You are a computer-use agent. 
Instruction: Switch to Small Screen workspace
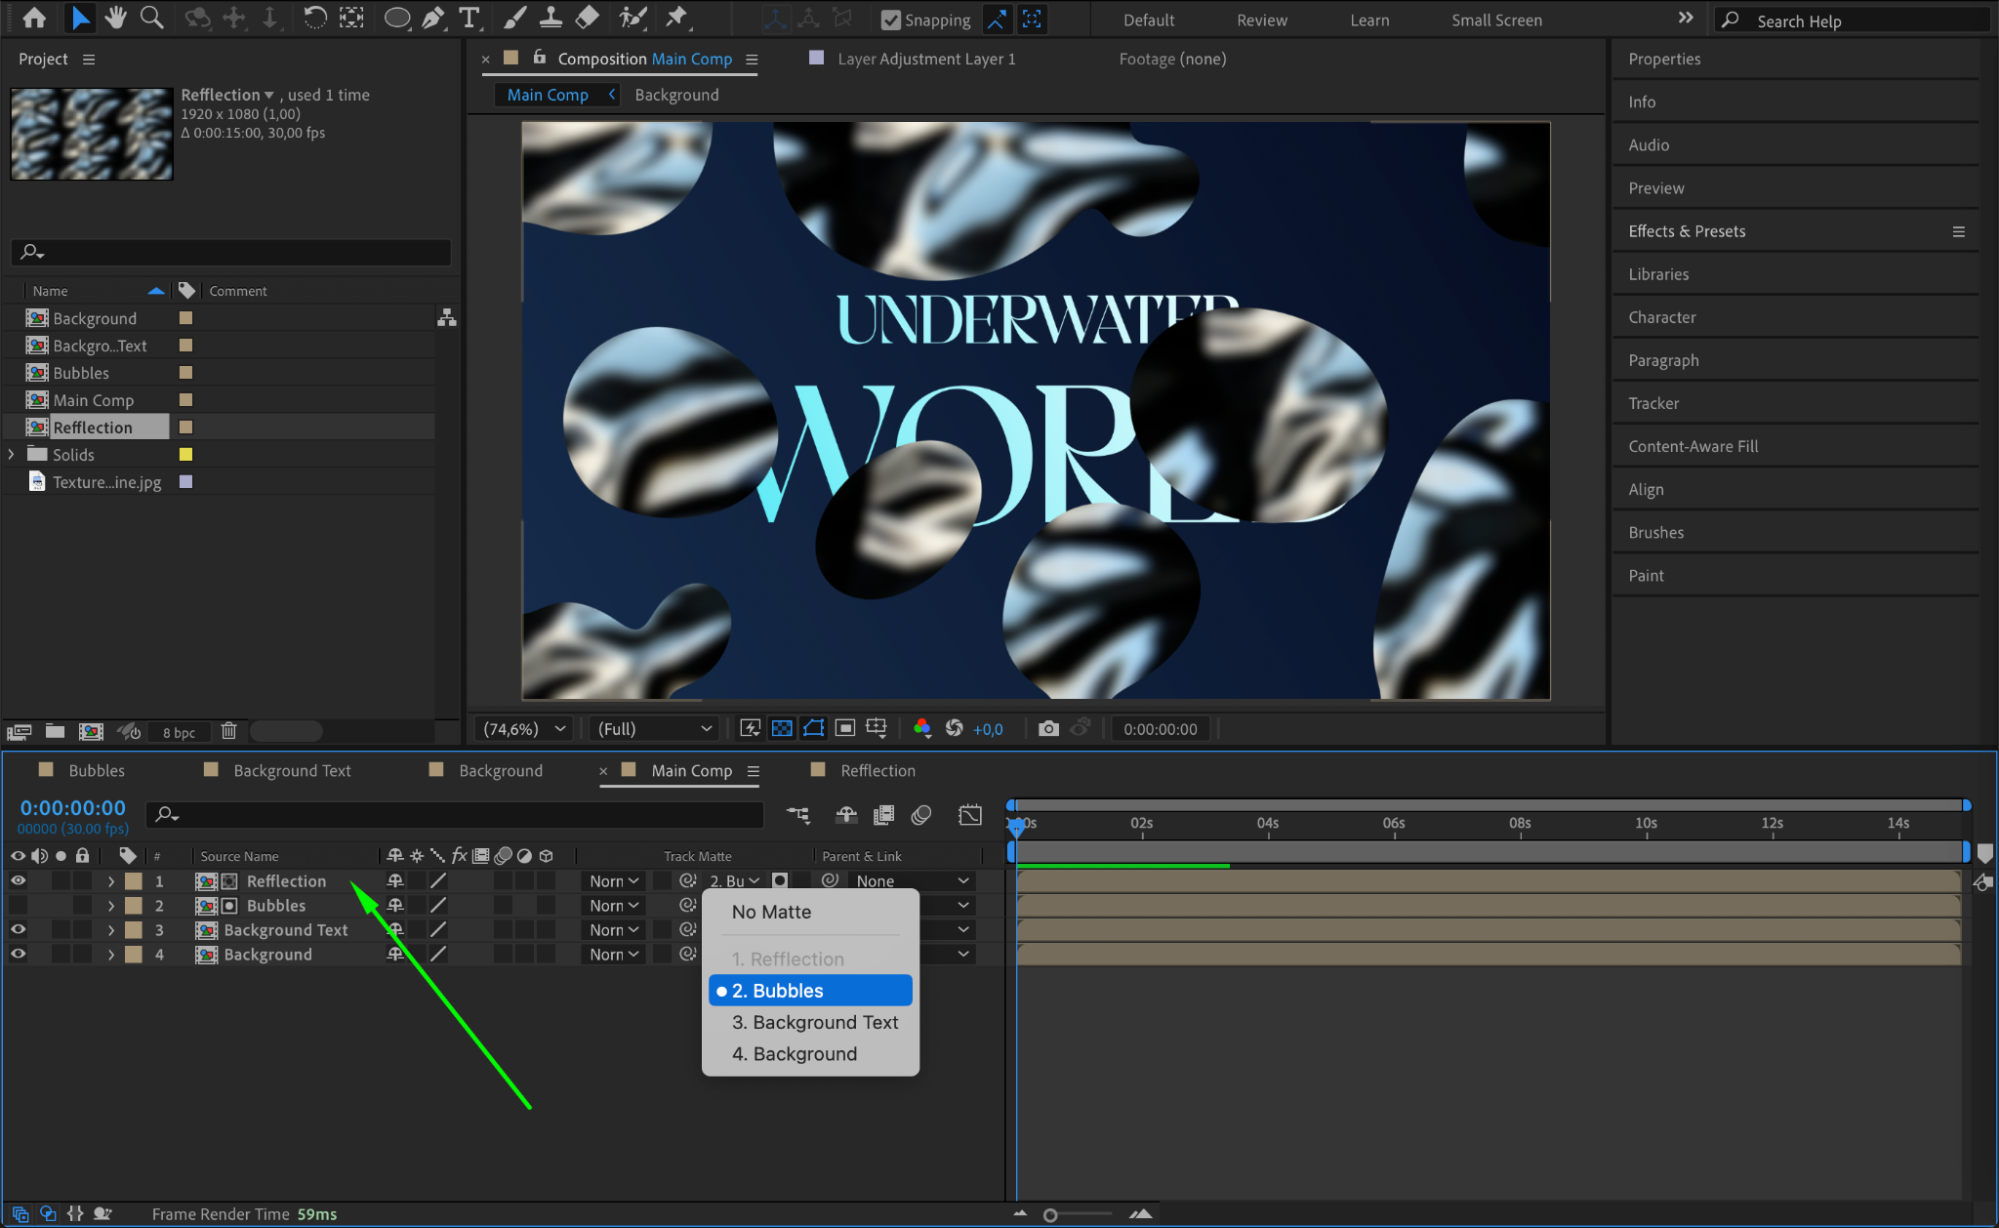(x=1496, y=20)
